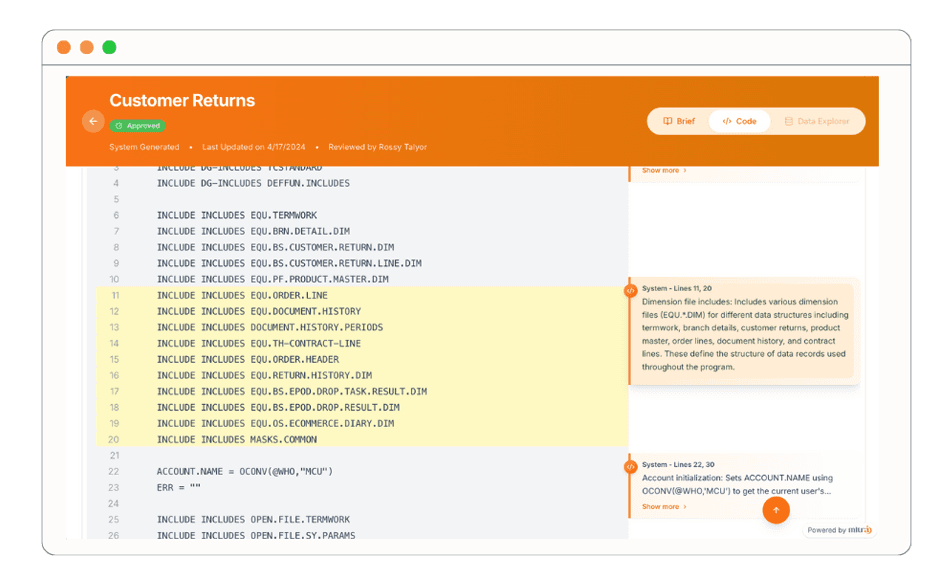Click line EQU.ORDER.HEADER

click(248, 359)
